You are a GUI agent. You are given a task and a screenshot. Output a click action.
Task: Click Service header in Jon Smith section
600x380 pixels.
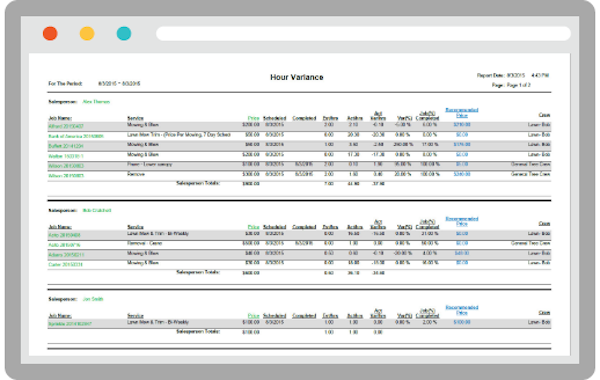135,316
